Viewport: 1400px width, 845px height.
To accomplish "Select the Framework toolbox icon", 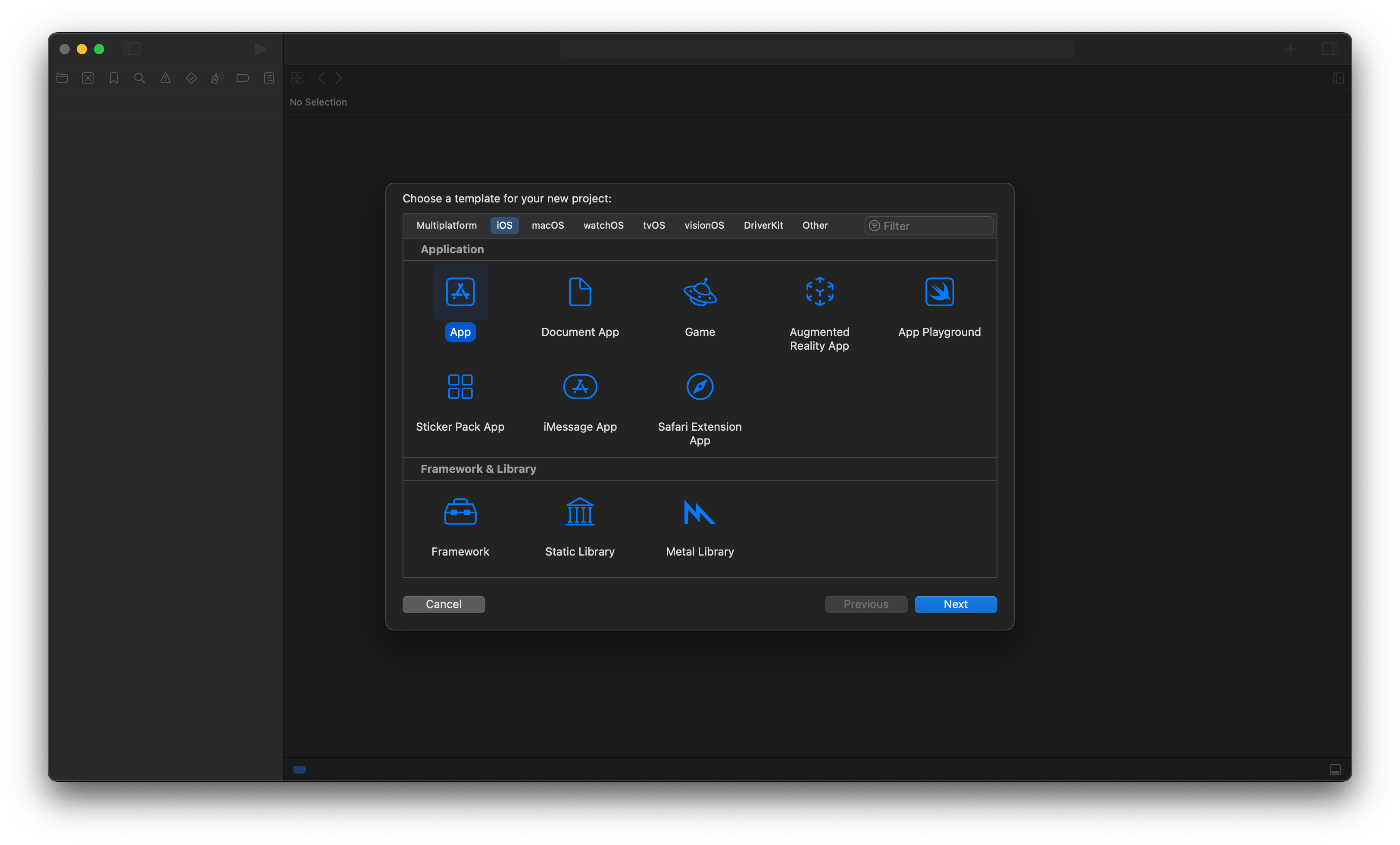I will (460, 512).
